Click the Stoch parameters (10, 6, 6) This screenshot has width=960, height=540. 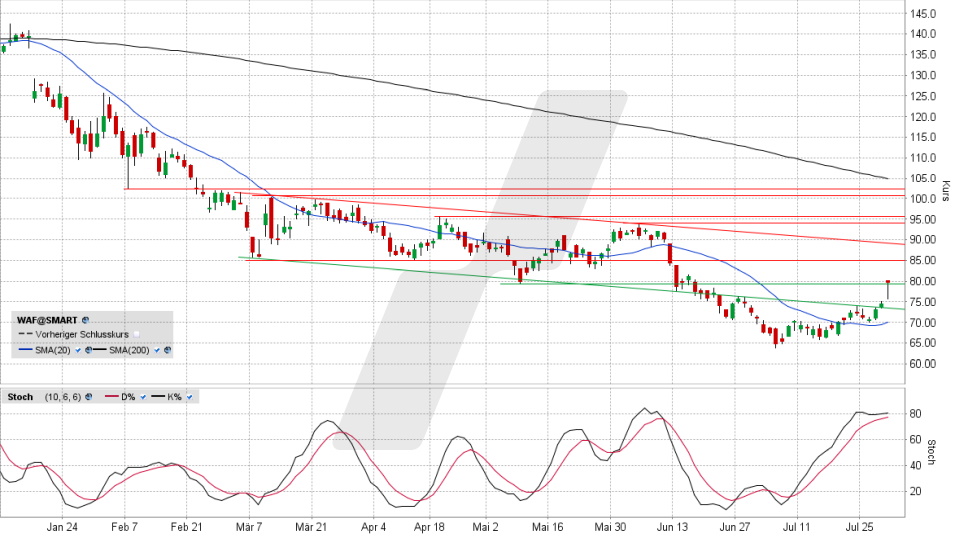point(63,397)
